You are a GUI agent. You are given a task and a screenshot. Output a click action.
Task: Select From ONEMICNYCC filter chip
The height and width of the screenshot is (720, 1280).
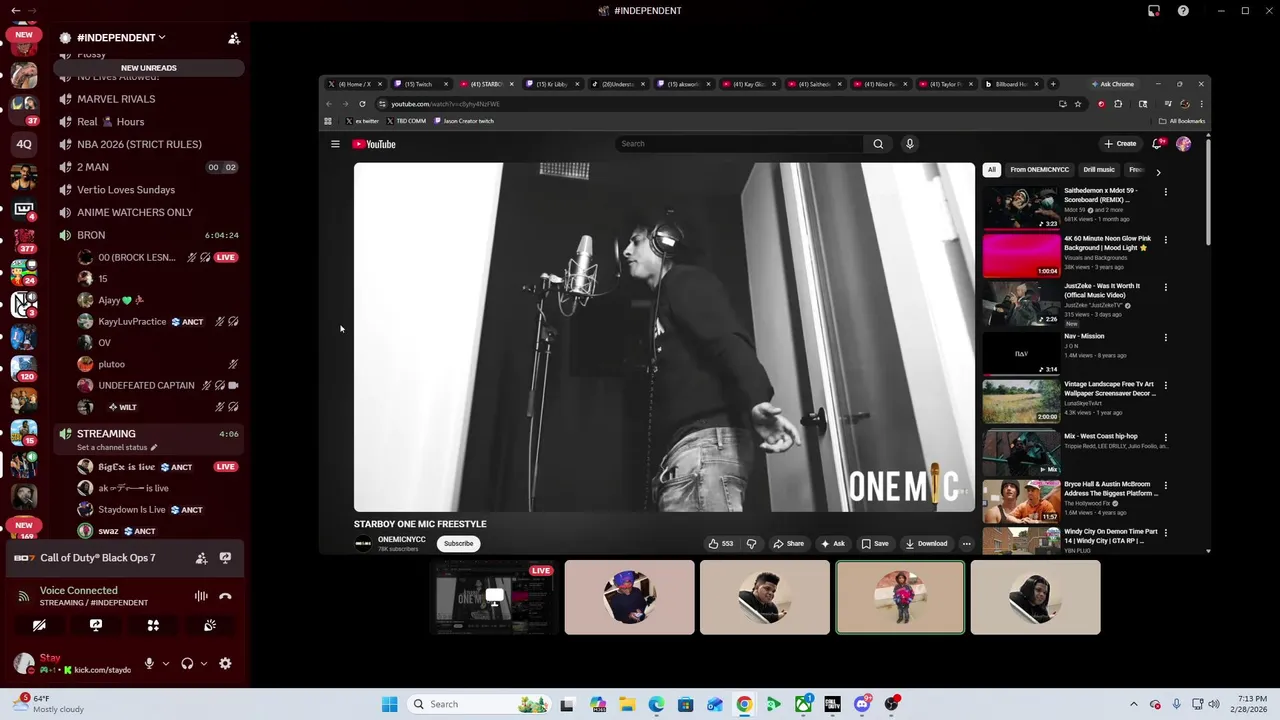pyautogui.click(x=1039, y=170)
